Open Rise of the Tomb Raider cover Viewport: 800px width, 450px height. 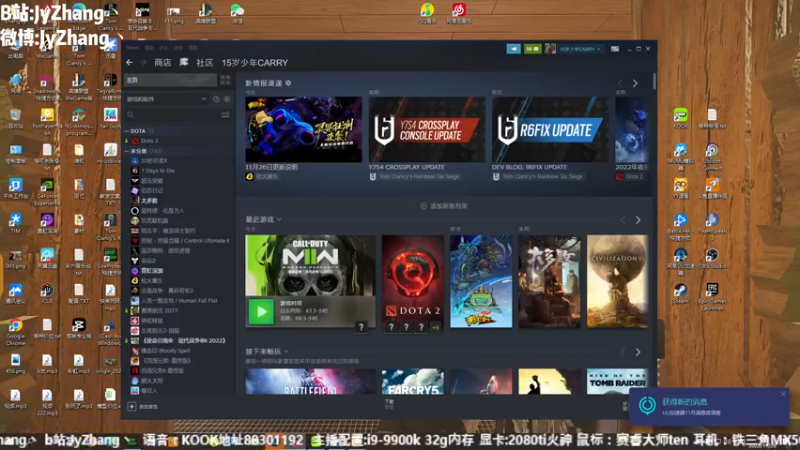617,381
